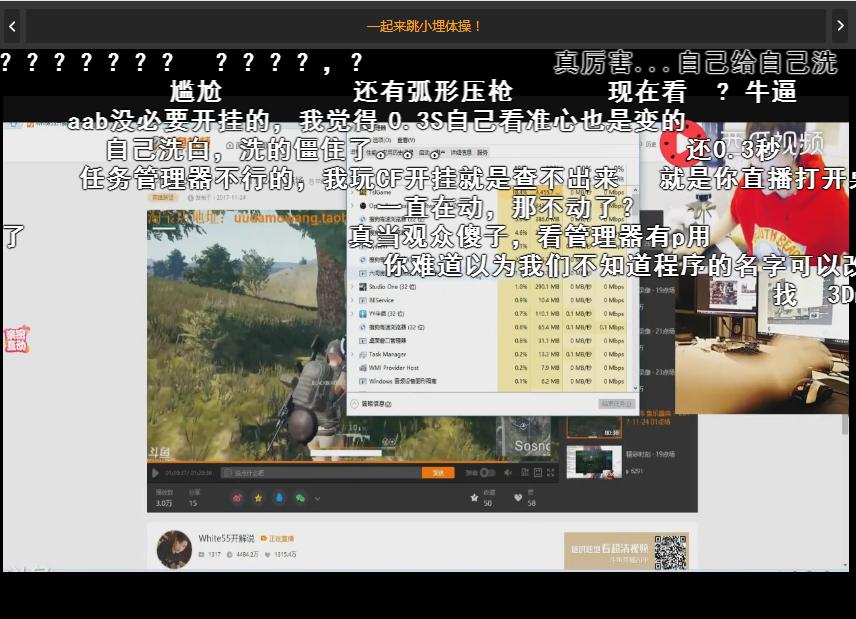This screenshot has height=619, width=856.
Task: Select the red gift emoji icon
Action: pos(237,498)
